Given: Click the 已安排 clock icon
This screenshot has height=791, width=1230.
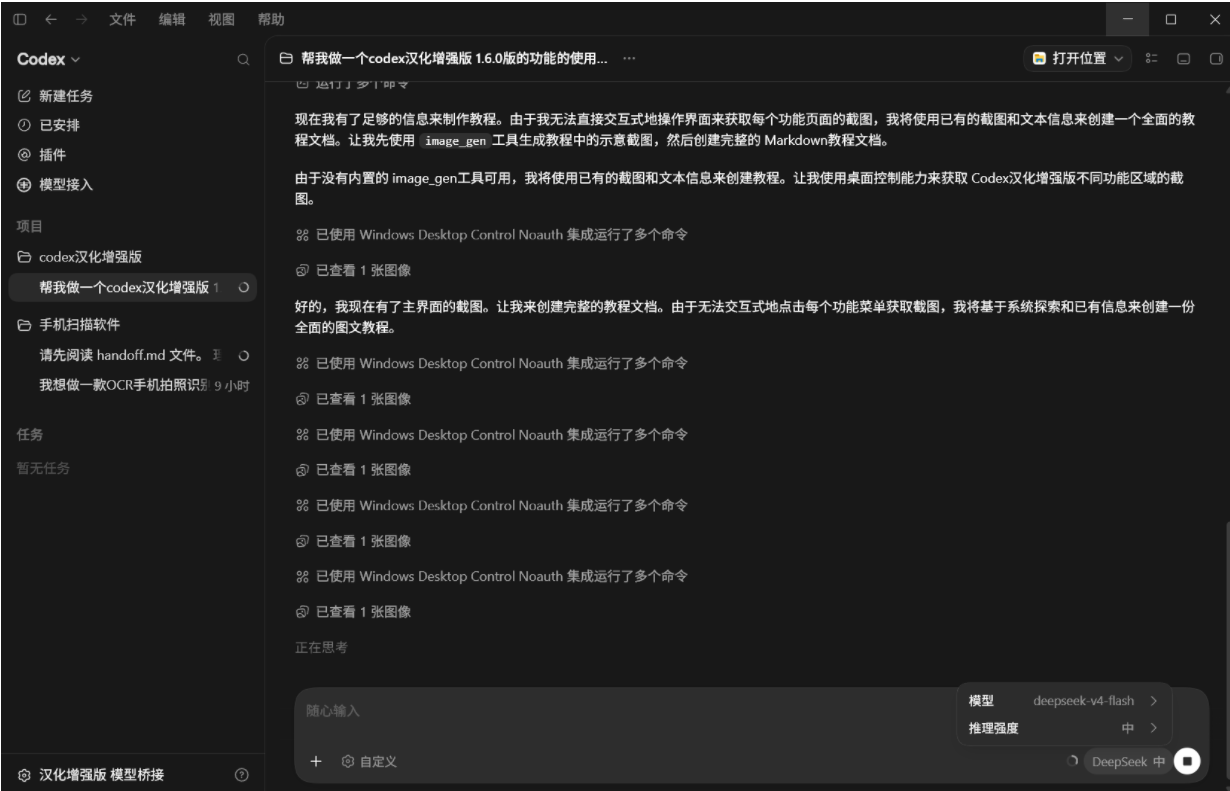Looking at the screenshot, I should [x=25, y=126].
